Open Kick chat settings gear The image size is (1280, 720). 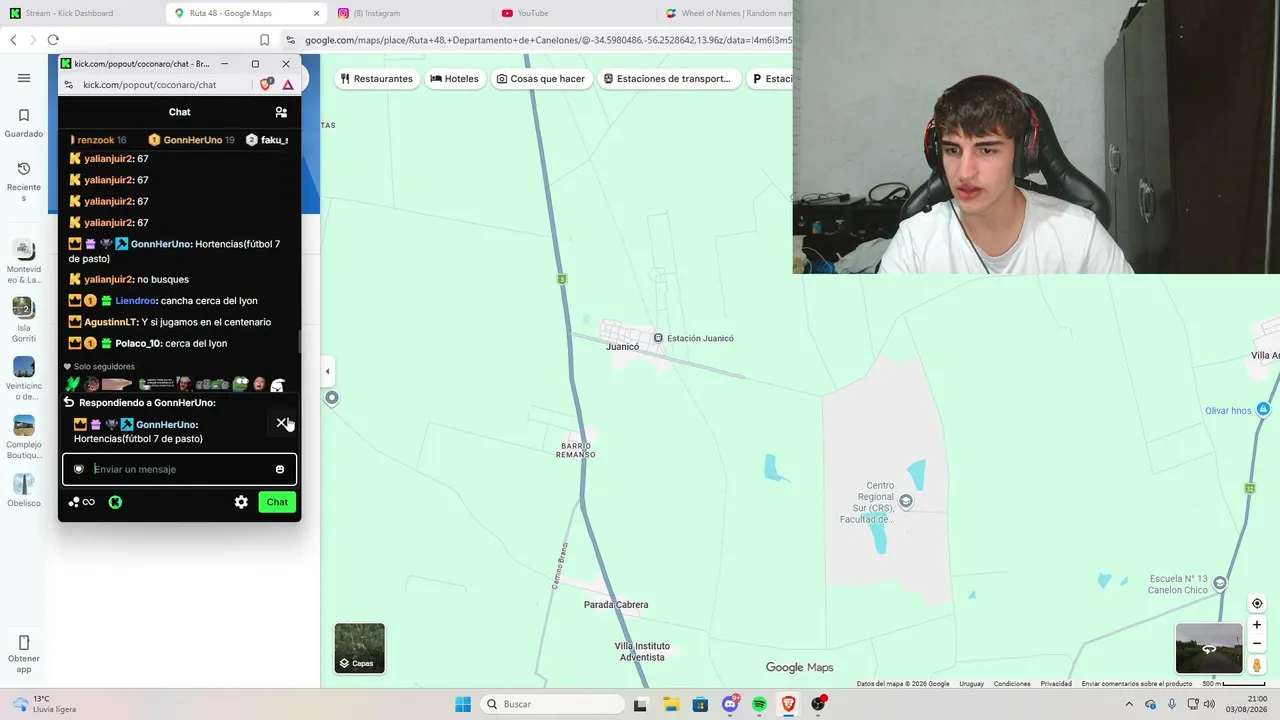[x=241, y=502]
